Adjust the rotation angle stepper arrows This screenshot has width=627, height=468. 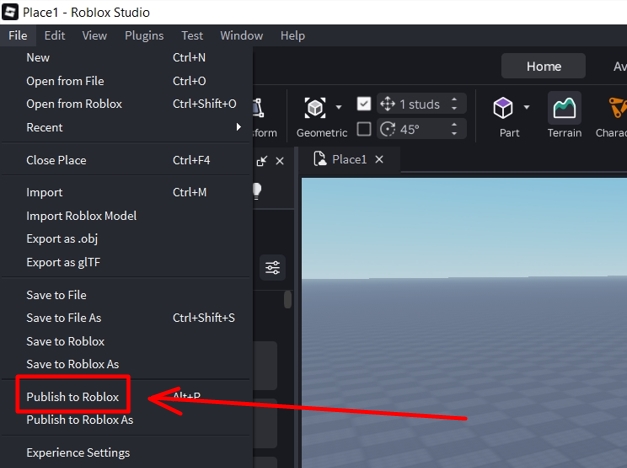coord(454,129)
